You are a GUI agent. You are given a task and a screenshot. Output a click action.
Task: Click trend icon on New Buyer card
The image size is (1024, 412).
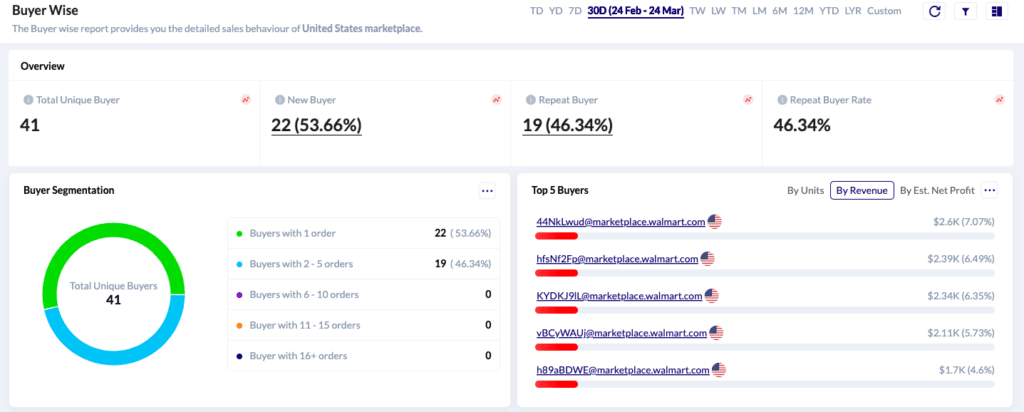coord(496,100)
